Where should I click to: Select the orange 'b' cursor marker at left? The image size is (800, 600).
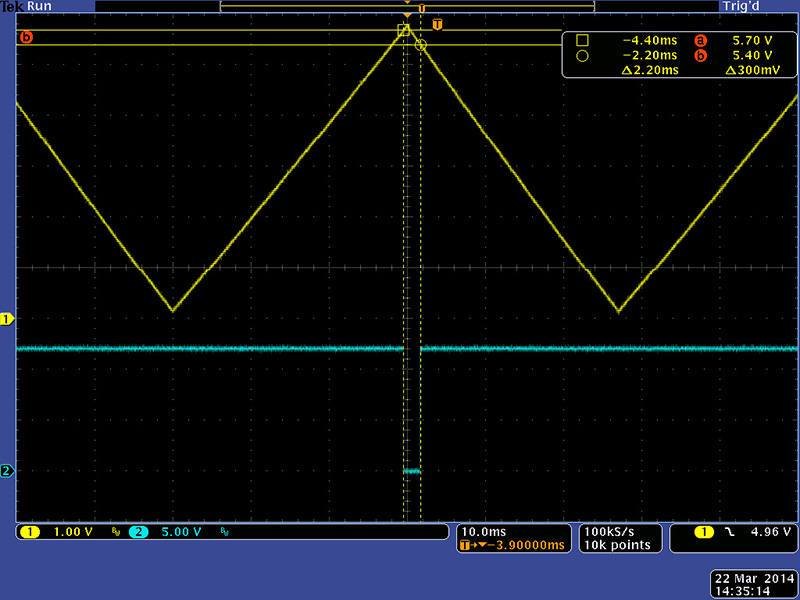26,38
